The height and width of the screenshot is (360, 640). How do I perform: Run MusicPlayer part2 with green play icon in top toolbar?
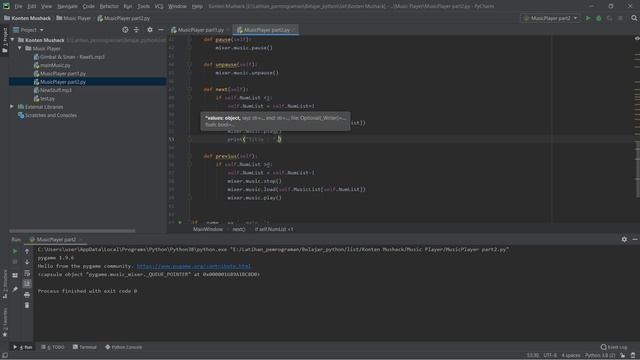(588, 18)
